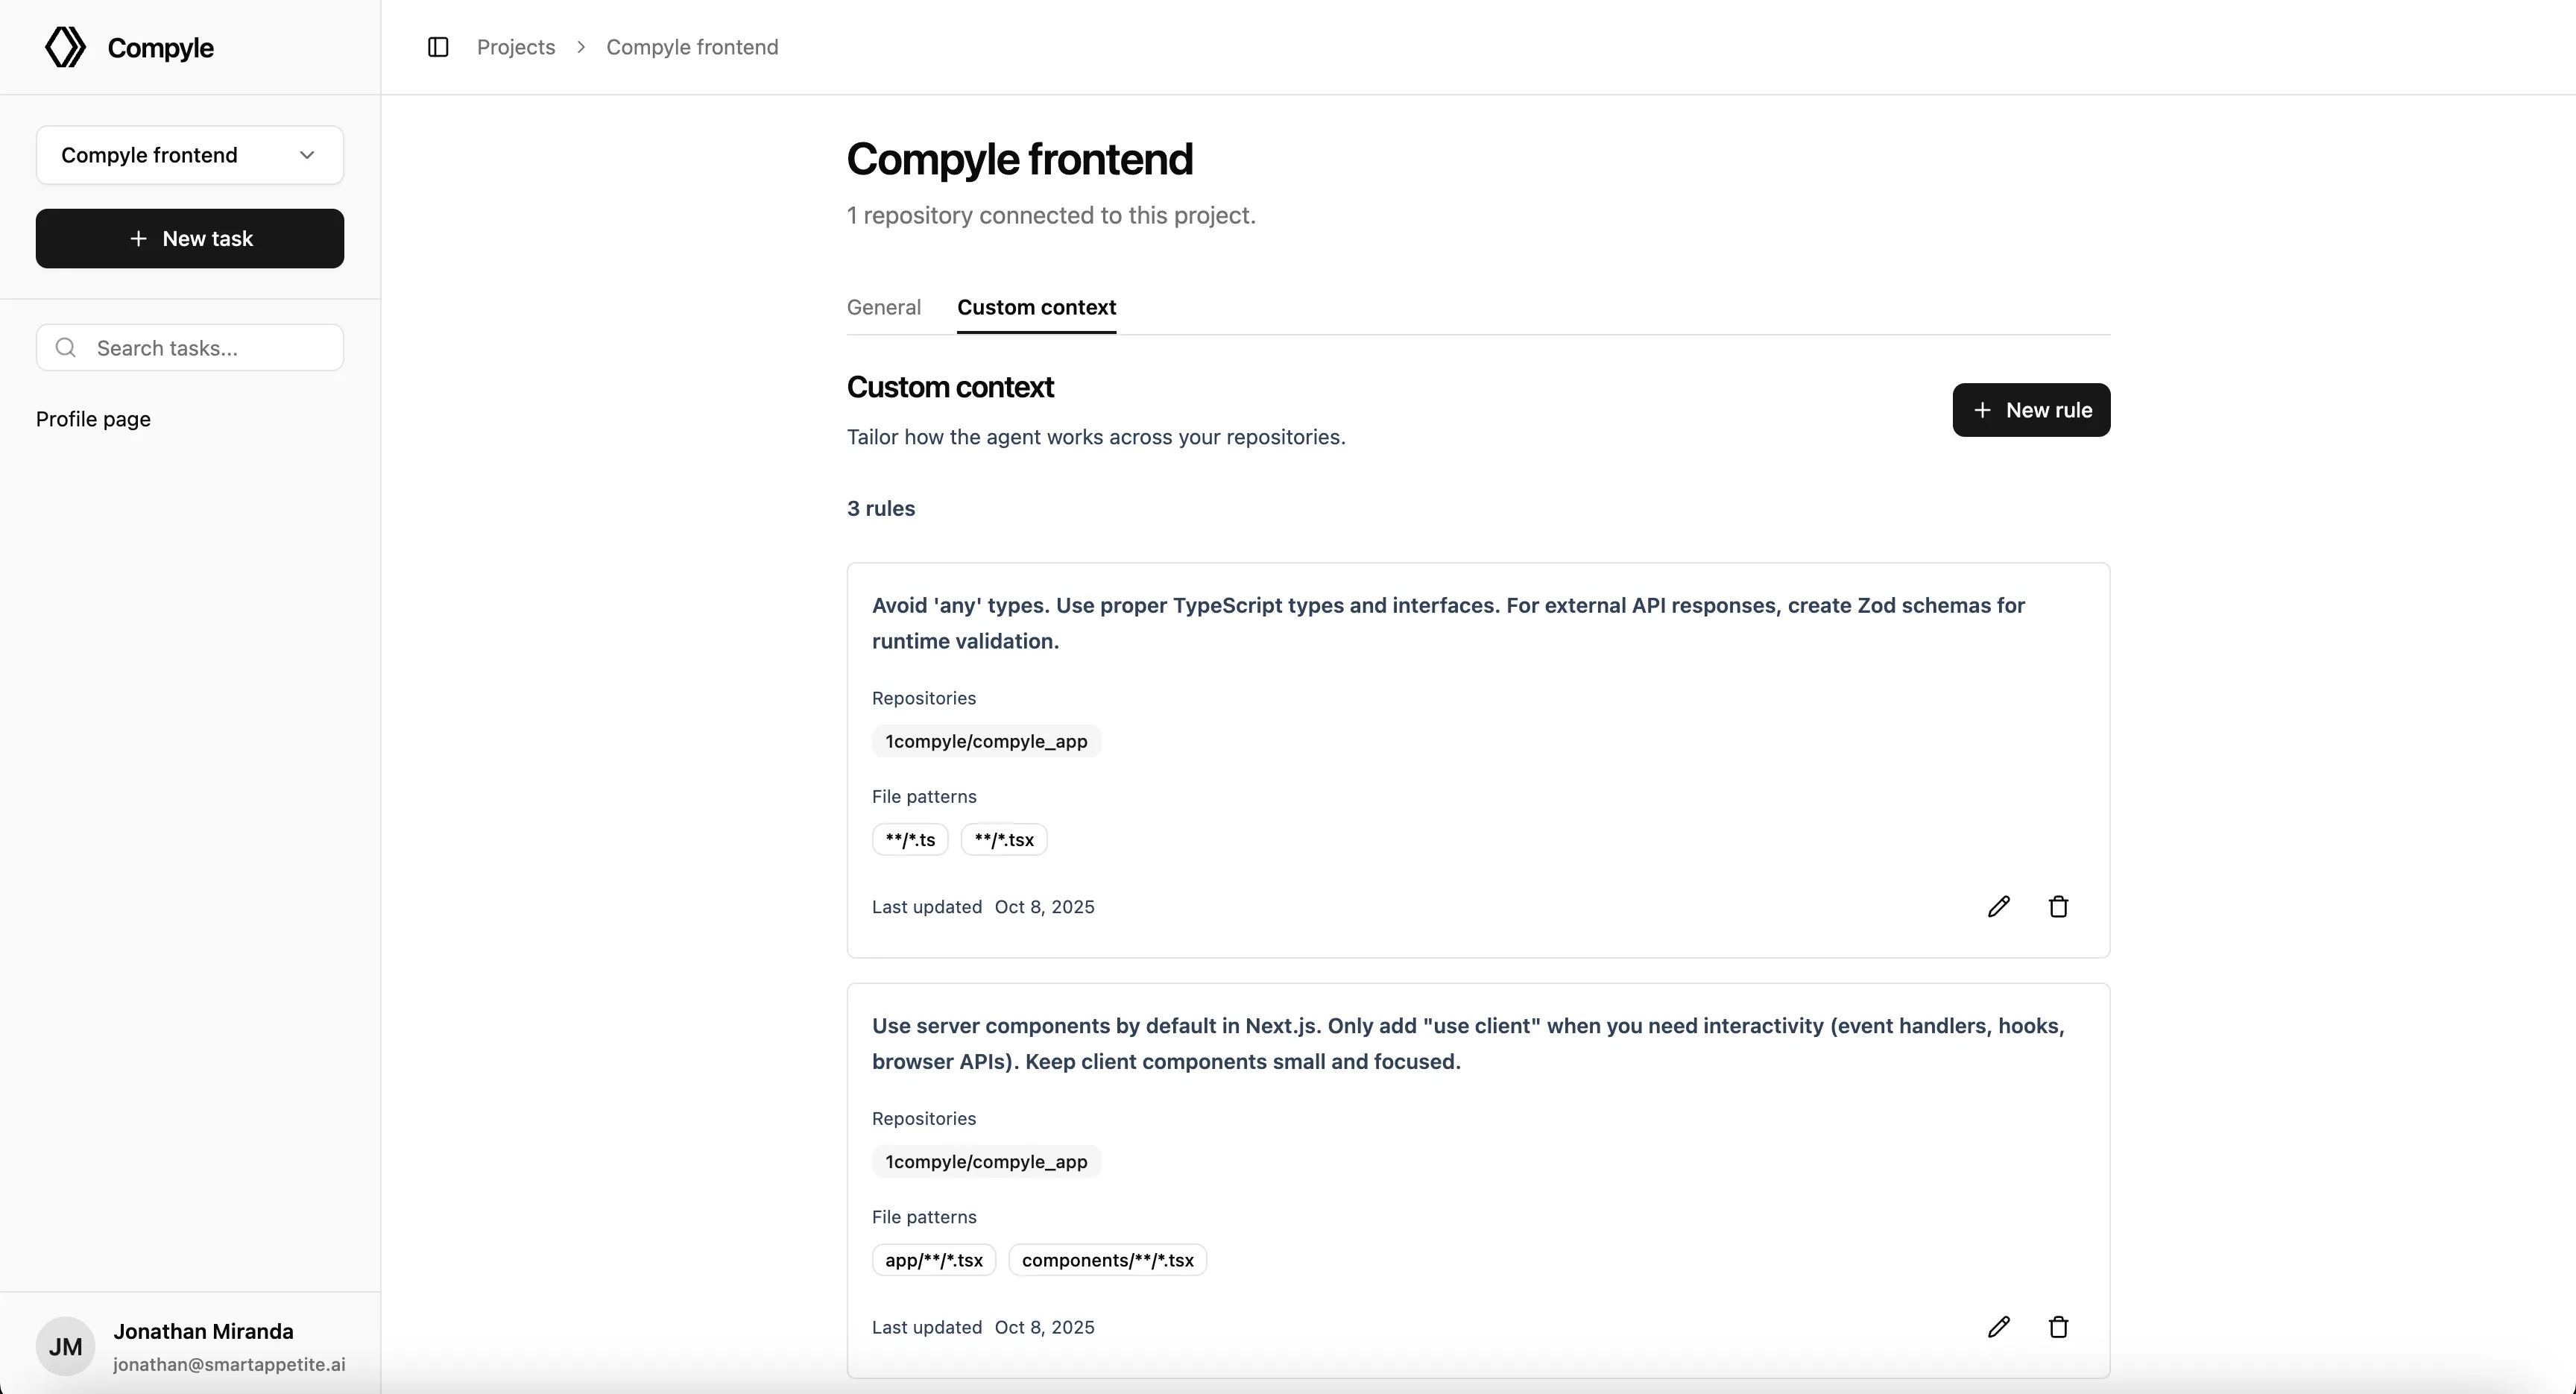
Task: Delete the TypeScript 'any' types rule
Action: coord(2058,906)
